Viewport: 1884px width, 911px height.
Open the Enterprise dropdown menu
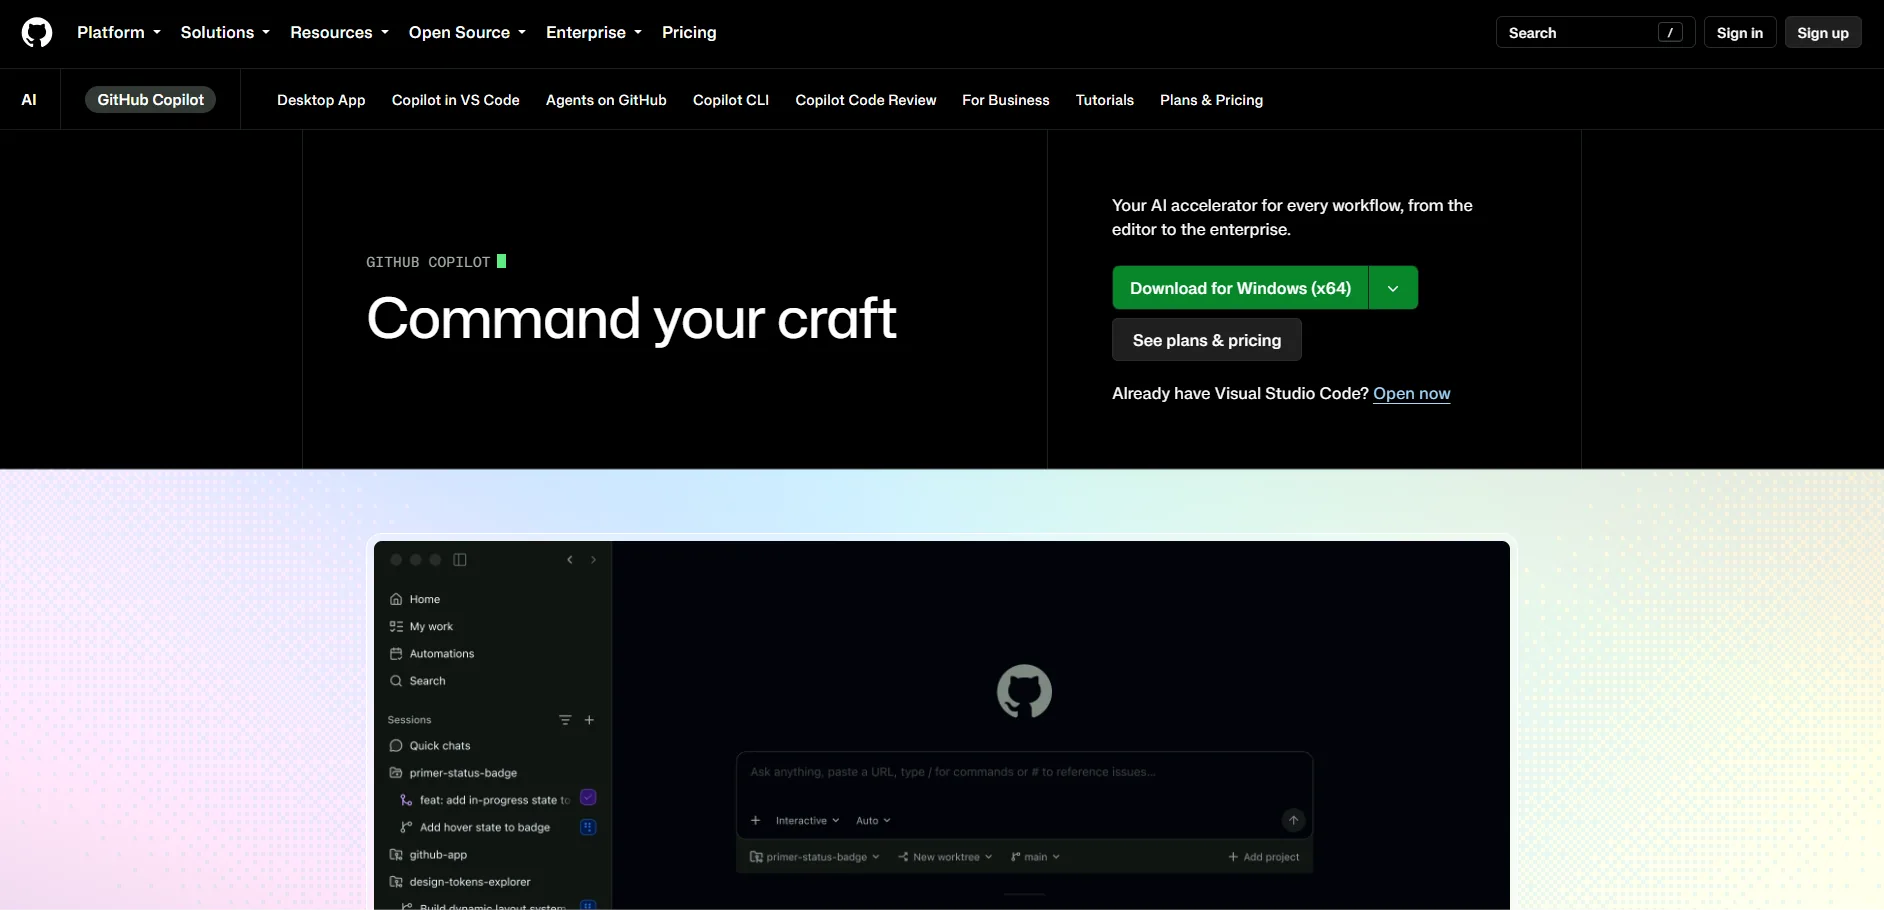(594, 32)
